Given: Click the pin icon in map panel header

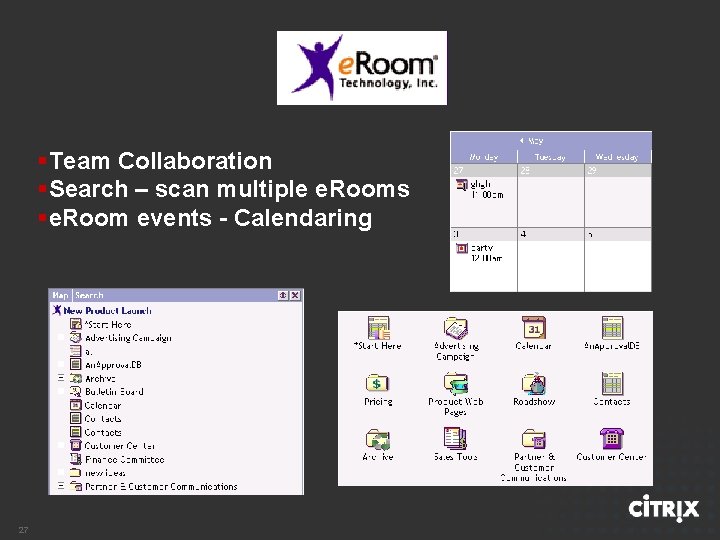Looking at the screenshot, I should [283, 295].
